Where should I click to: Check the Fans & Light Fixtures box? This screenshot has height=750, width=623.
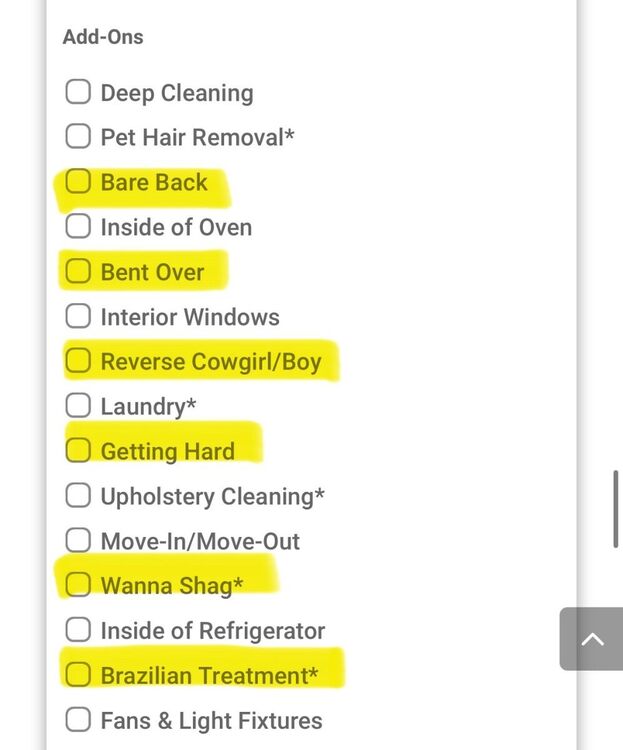click(x=78, y=720)
